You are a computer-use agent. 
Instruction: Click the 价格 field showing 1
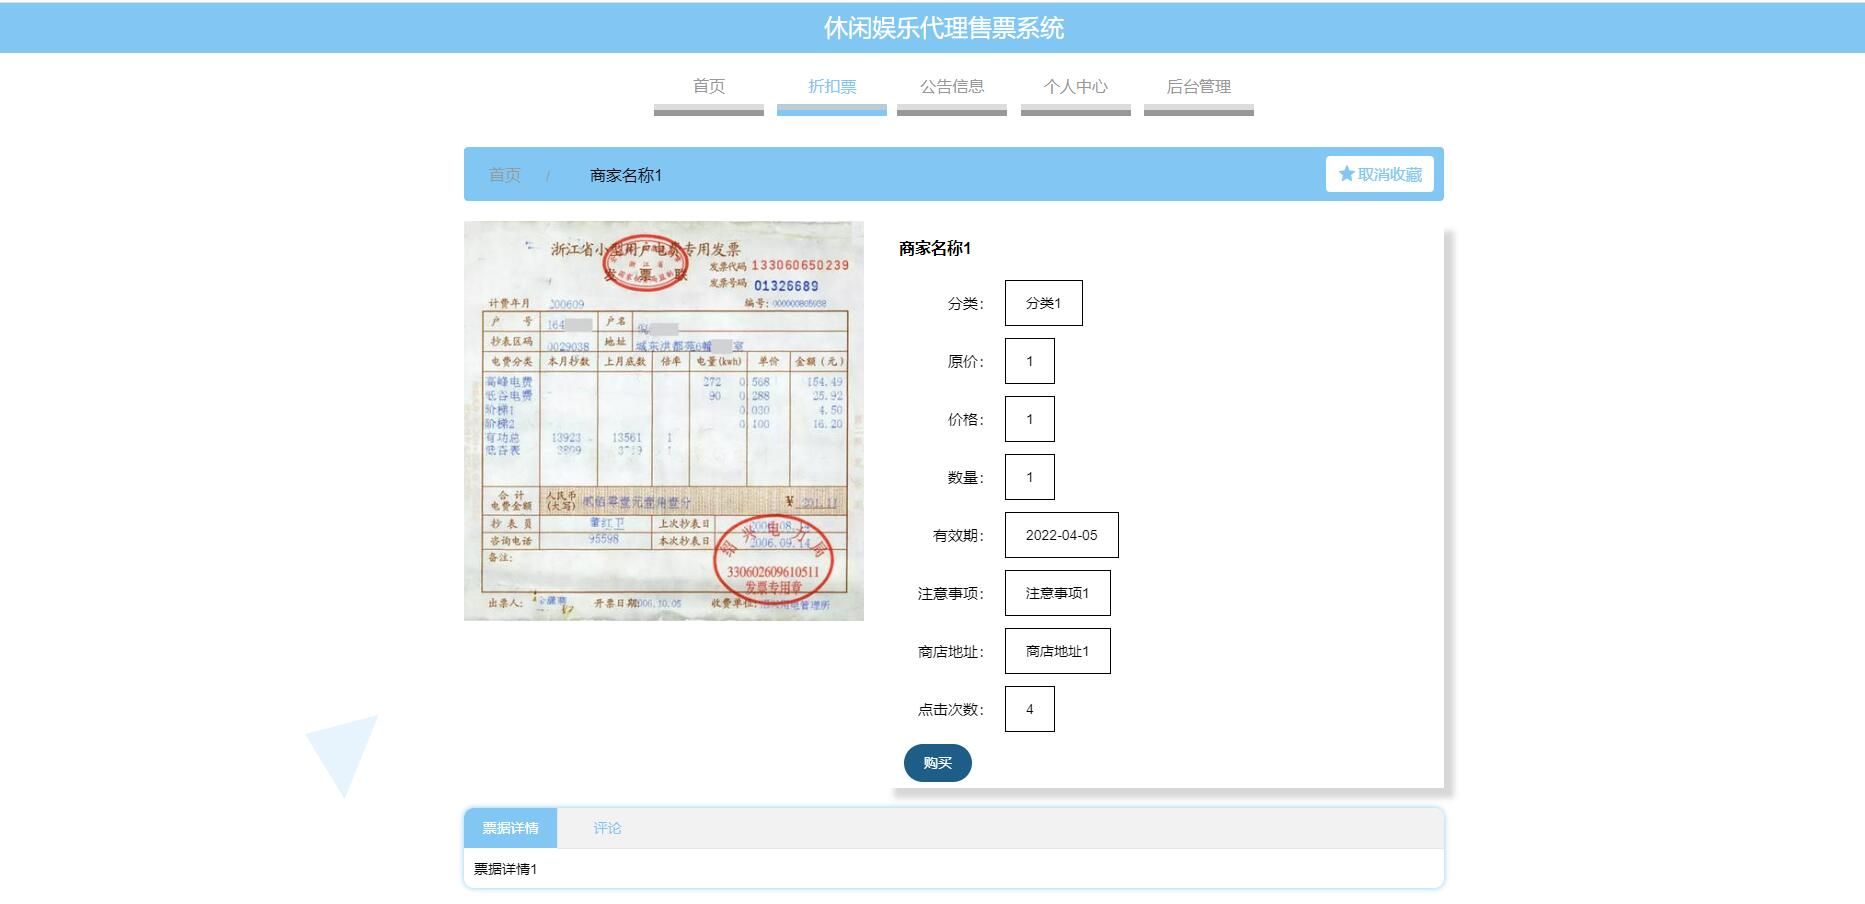(x=1029, y=419)
